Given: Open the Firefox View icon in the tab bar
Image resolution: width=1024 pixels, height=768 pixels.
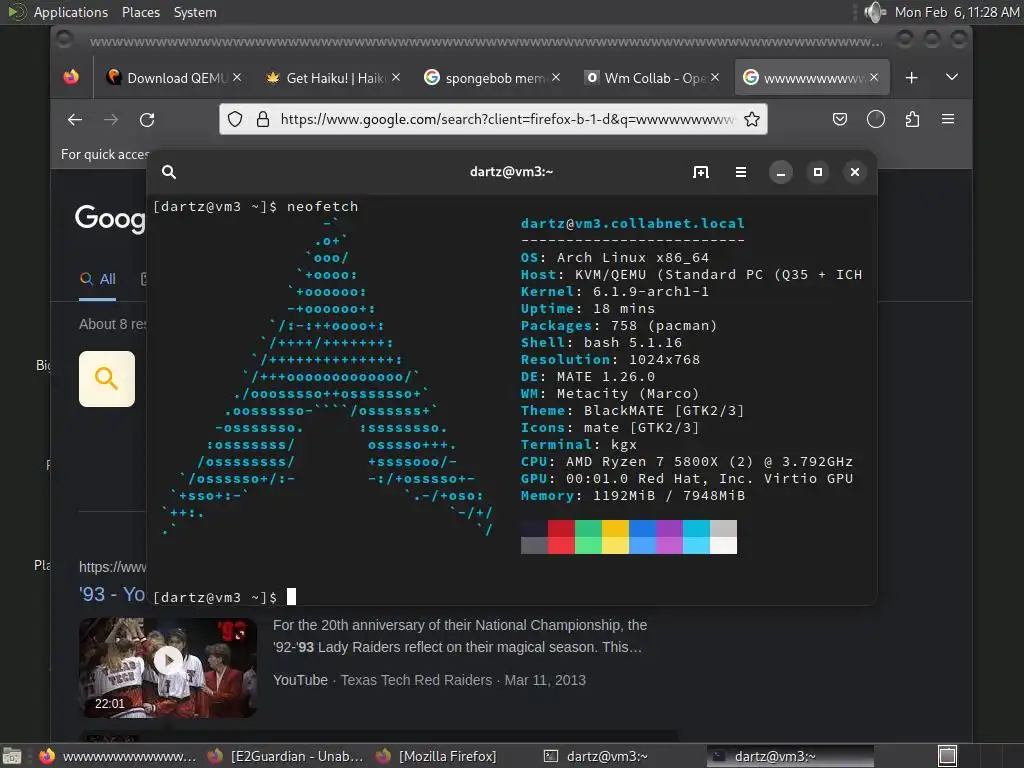Looking at the screenshot, I should coord(71,77).
